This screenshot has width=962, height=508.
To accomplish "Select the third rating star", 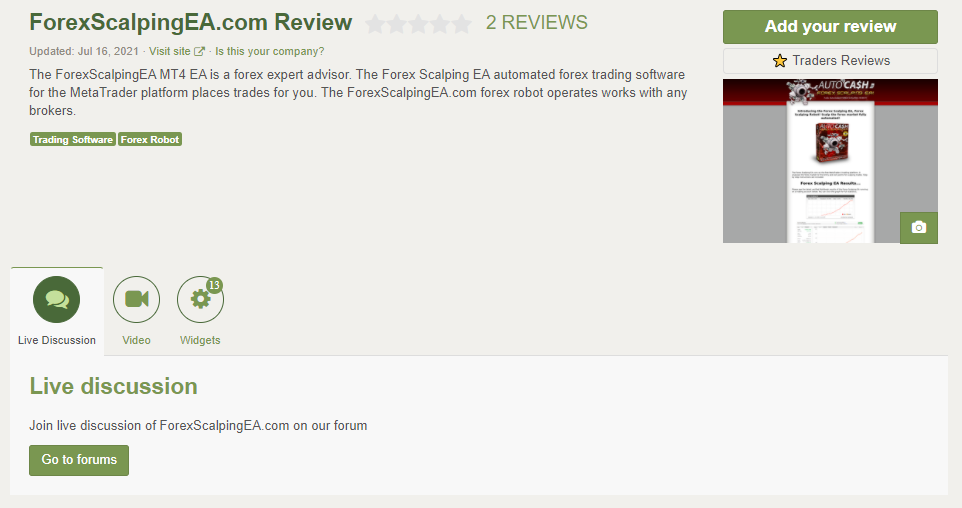I will 418,24.
